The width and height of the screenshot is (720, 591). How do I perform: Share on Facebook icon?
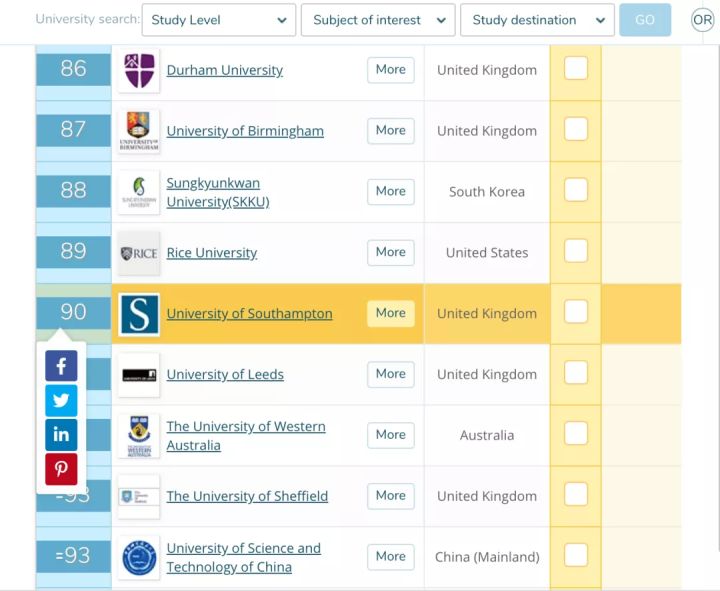click(x=61, y=366)
